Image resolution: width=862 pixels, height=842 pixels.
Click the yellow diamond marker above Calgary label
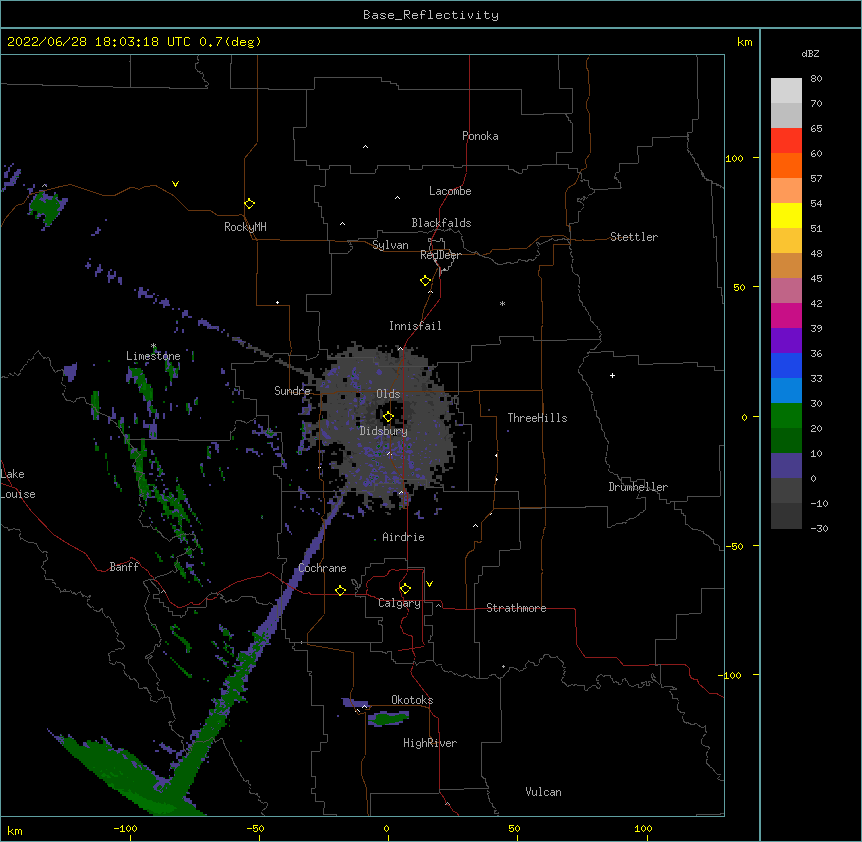[405, 589]
